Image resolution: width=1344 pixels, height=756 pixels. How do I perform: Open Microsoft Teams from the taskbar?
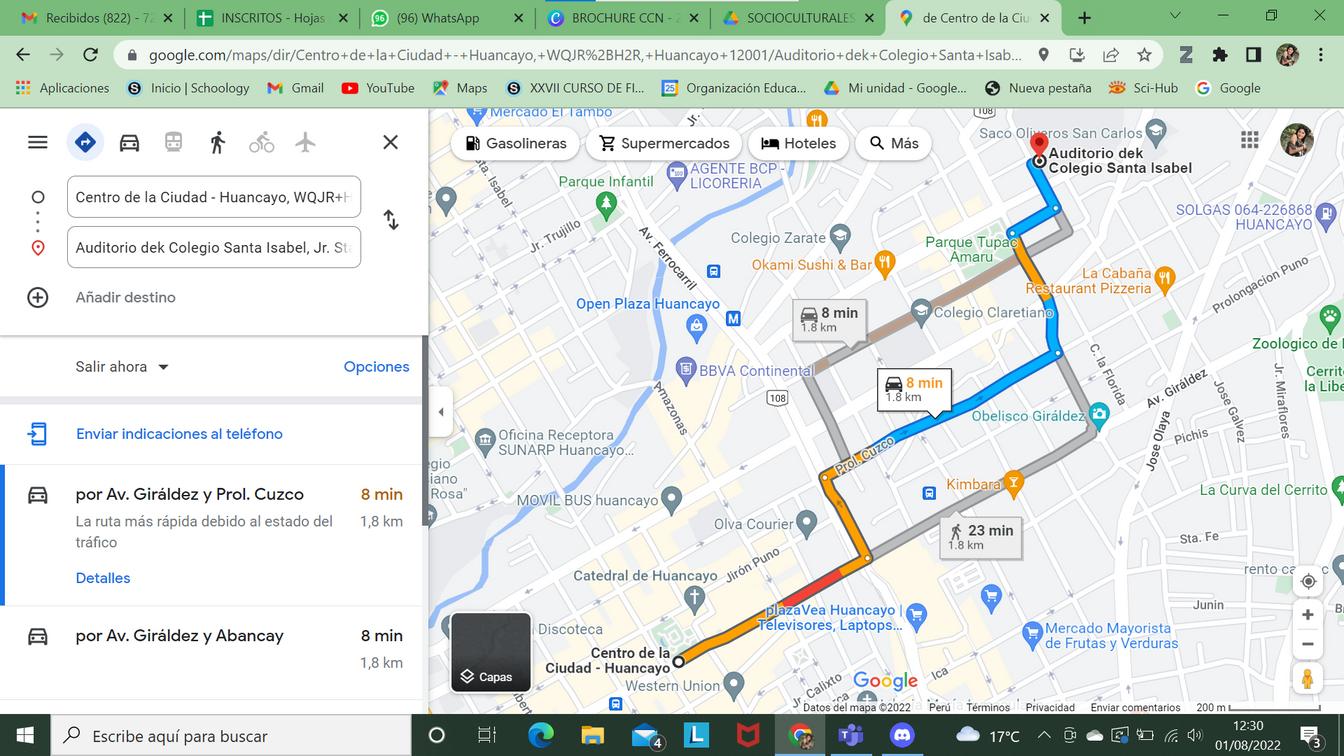[850, 736]
